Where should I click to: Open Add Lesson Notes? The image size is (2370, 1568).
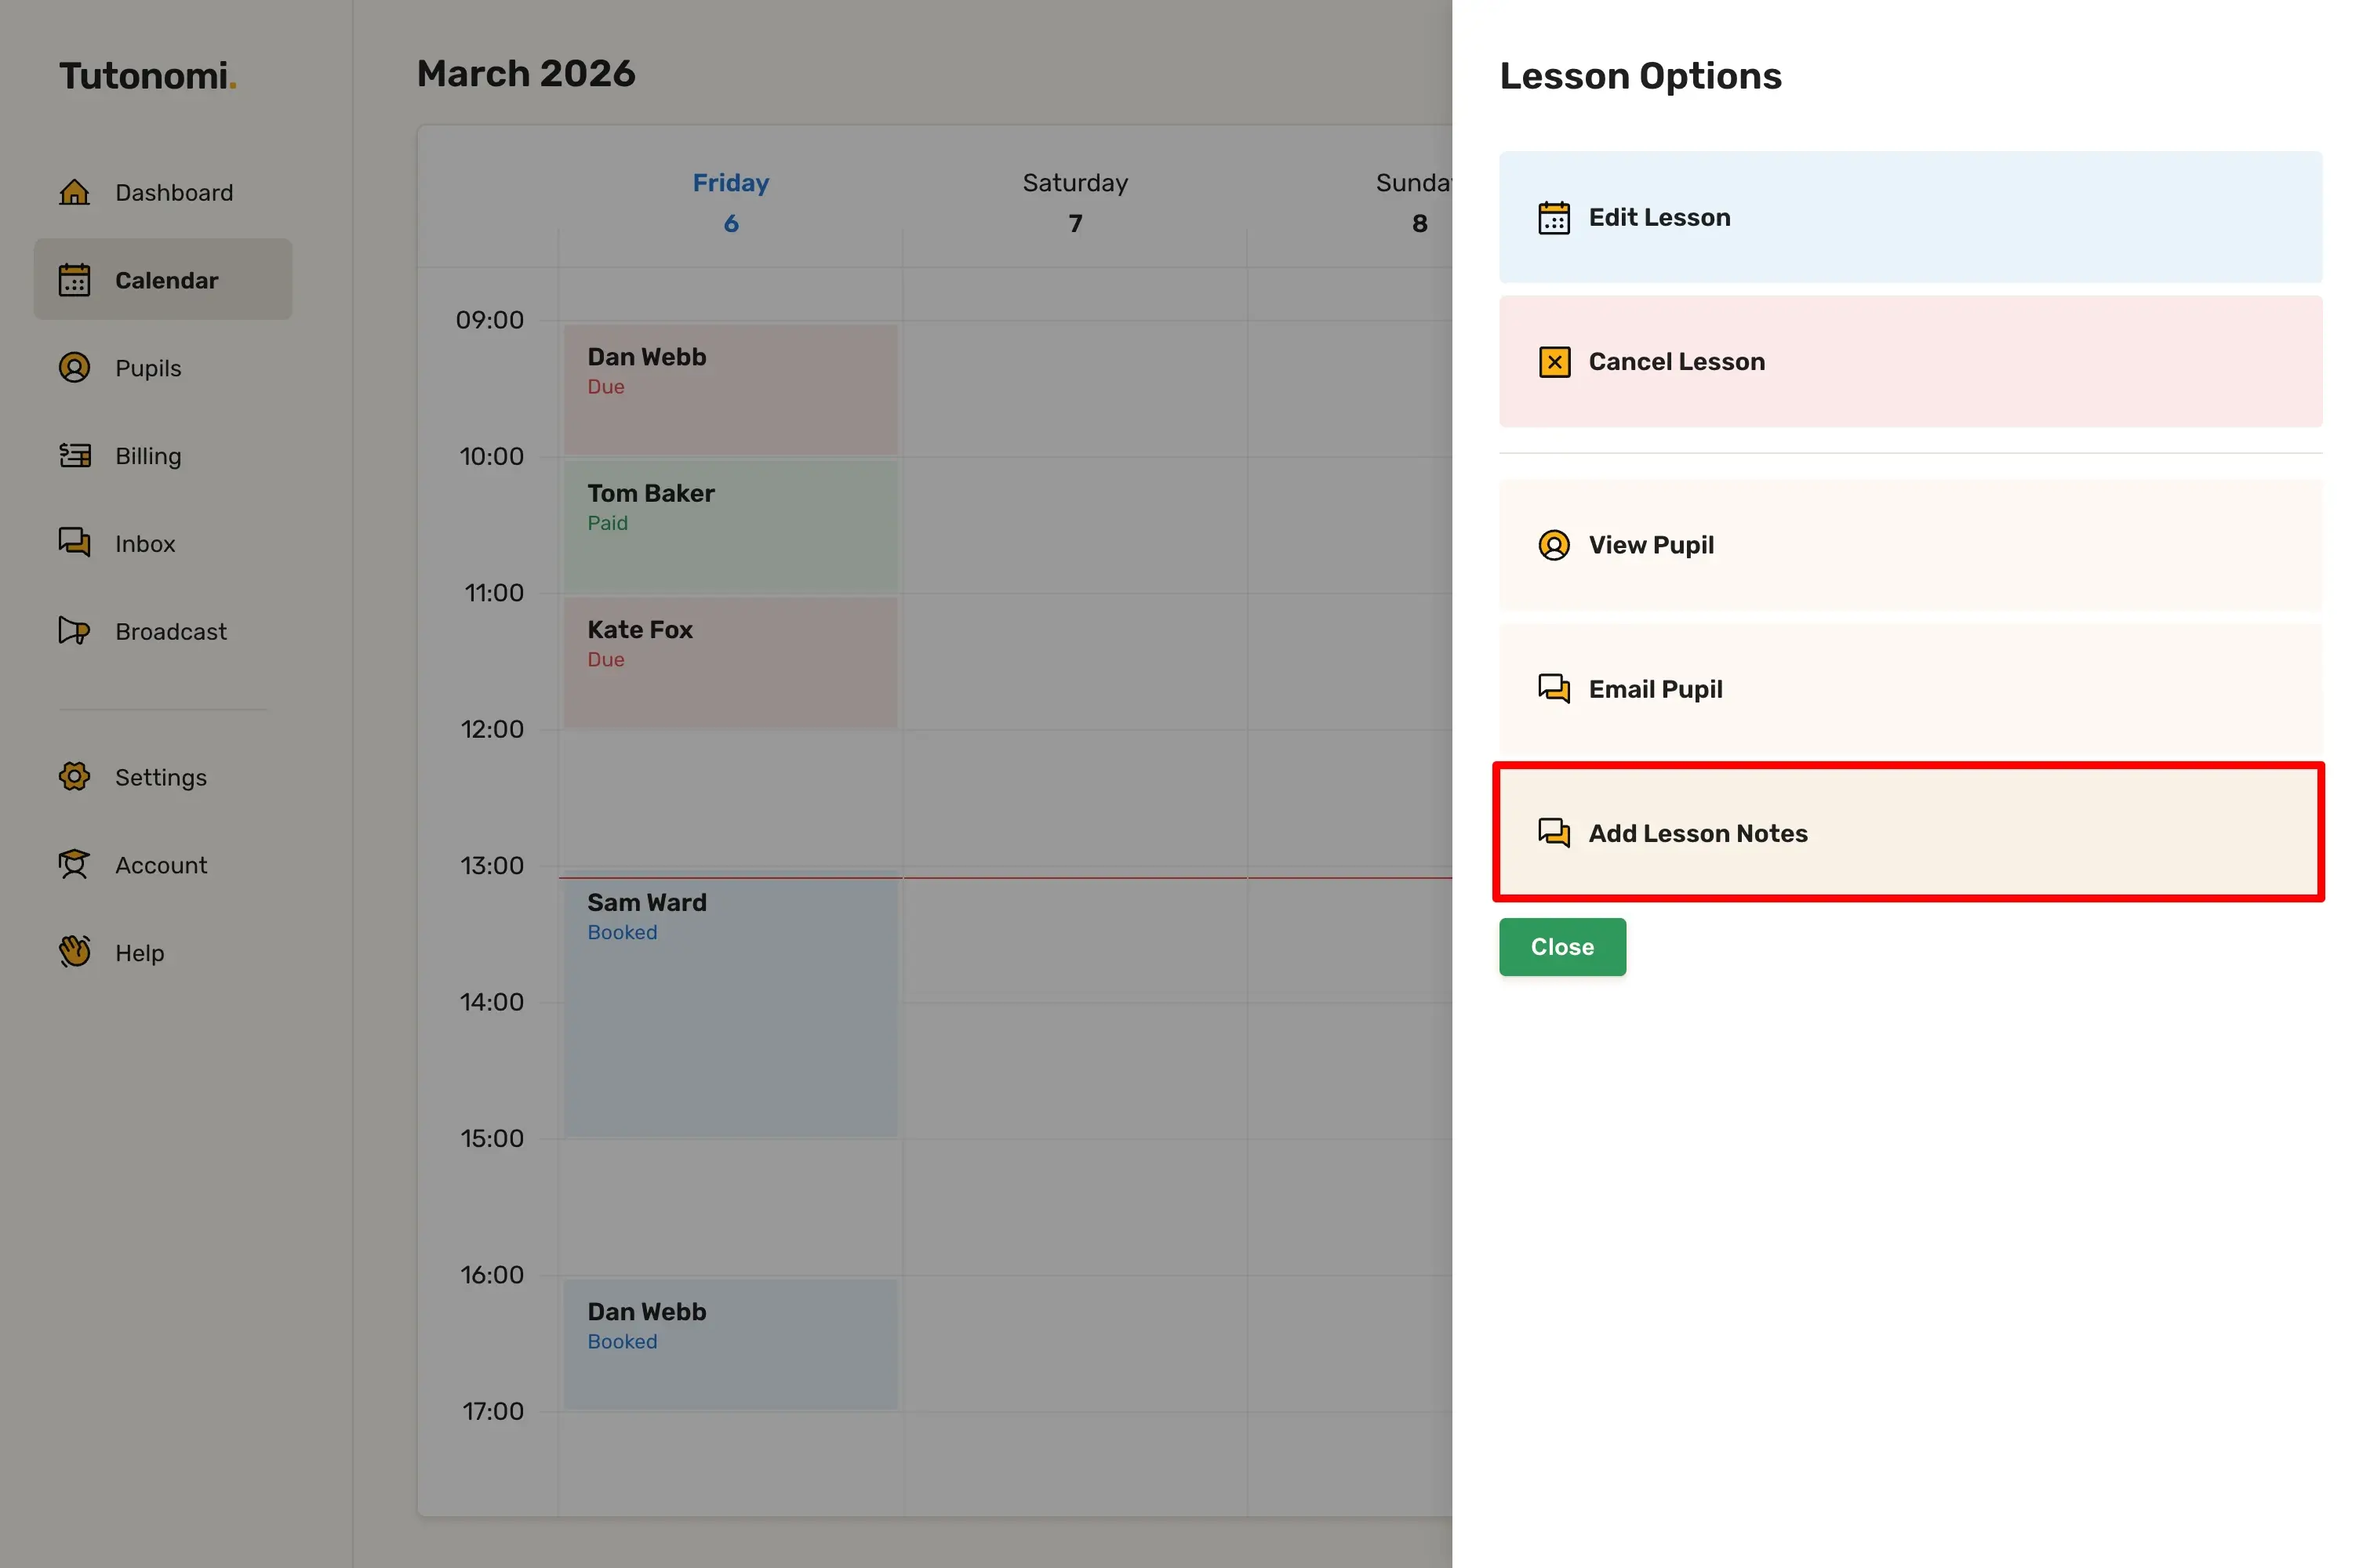(1909, 833)
